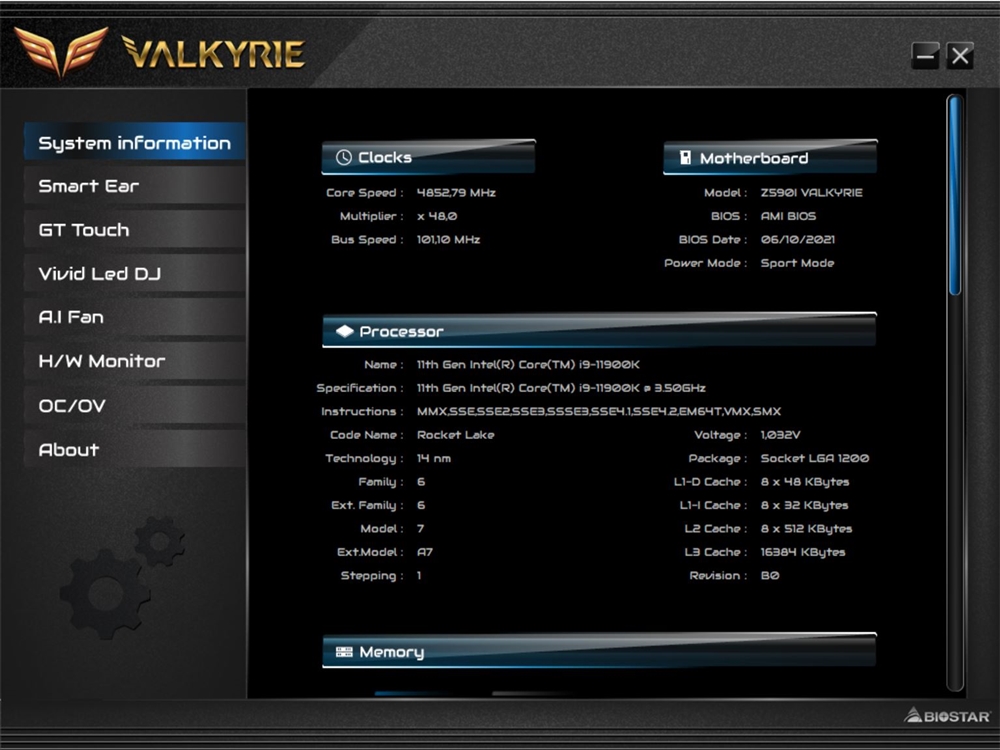The image size is (1000, 750).
Task: Select the Memory section header
Action: click(x=599, y=651)
